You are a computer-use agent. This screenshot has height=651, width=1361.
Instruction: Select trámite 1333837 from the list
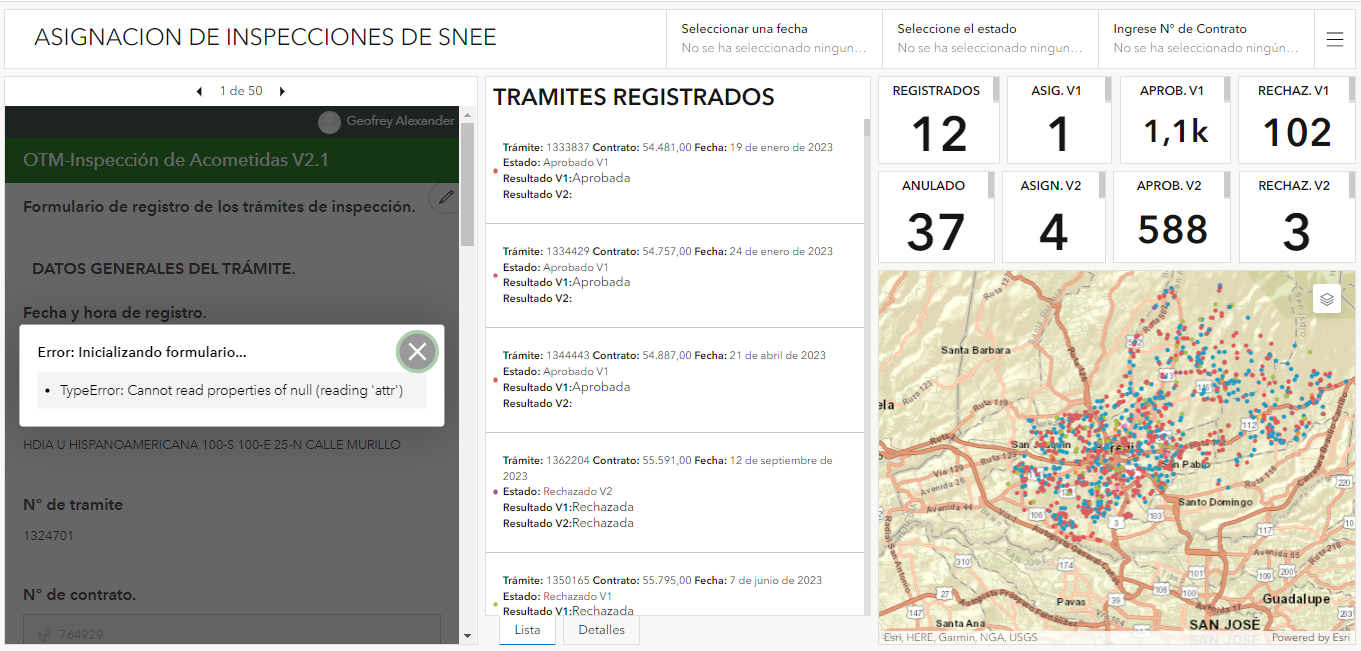pyautogui.click(x=672, y=168)
